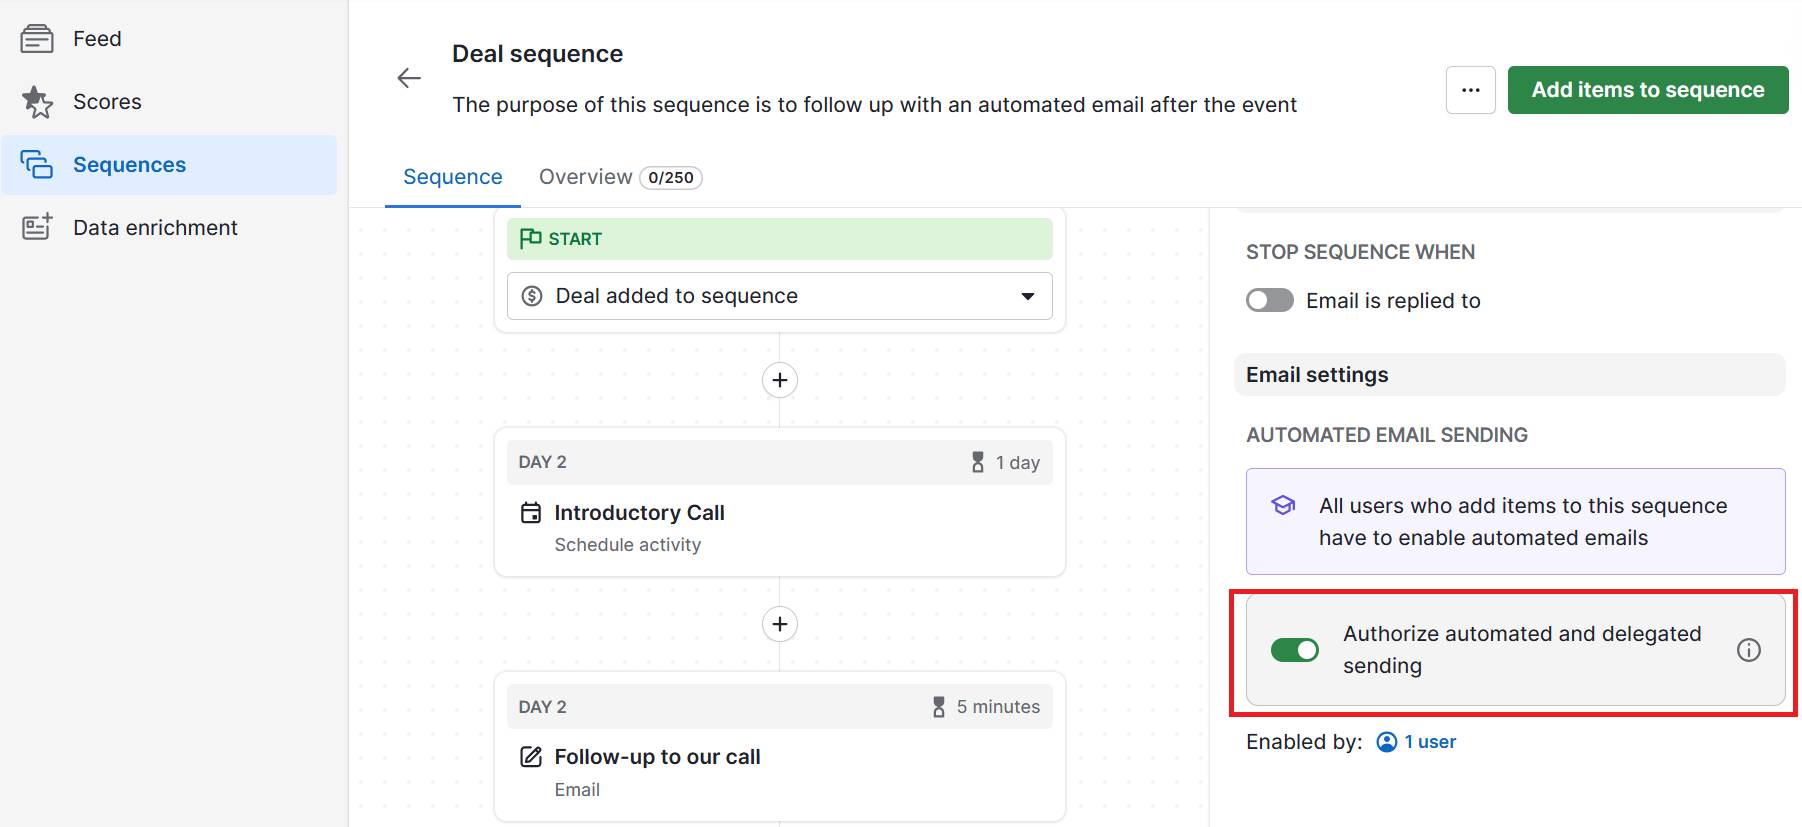Image resolution: width=1802 pixels, height=827 pixels.
Task: Click the back arrow next to Deal sequence
Action: (x=408, y=77)
